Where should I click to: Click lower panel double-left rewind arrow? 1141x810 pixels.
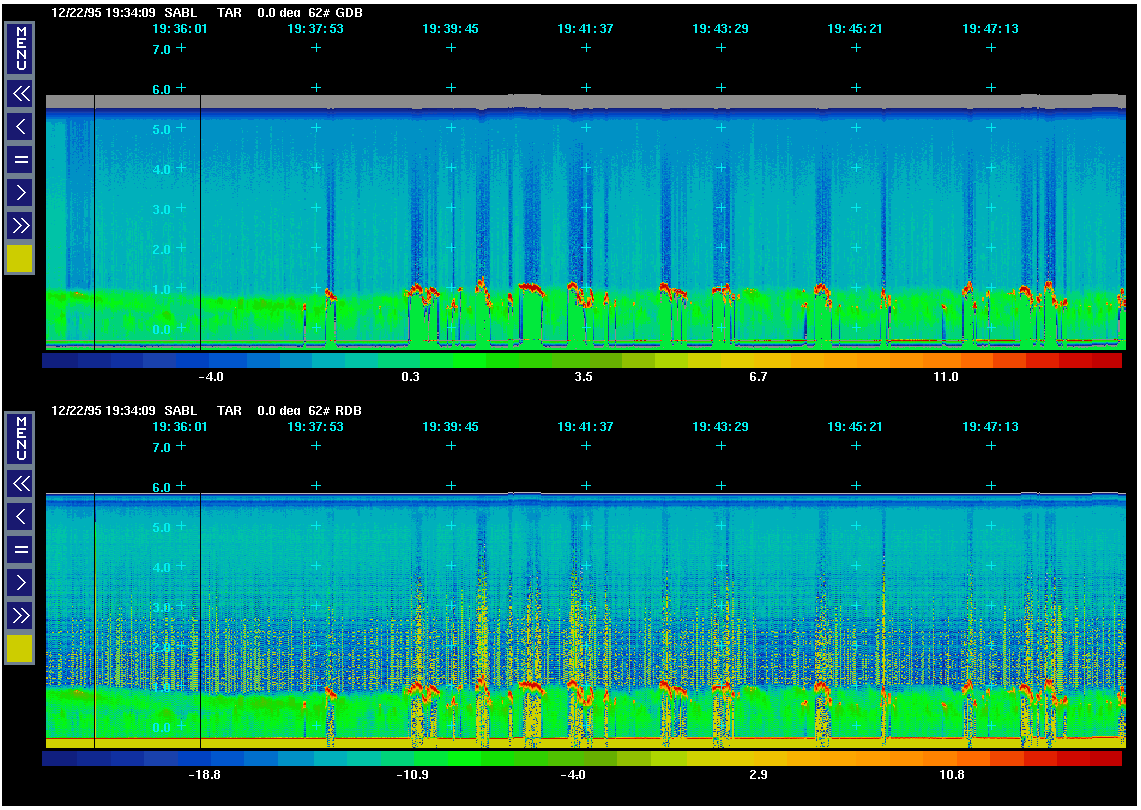(x=20, y=485)
